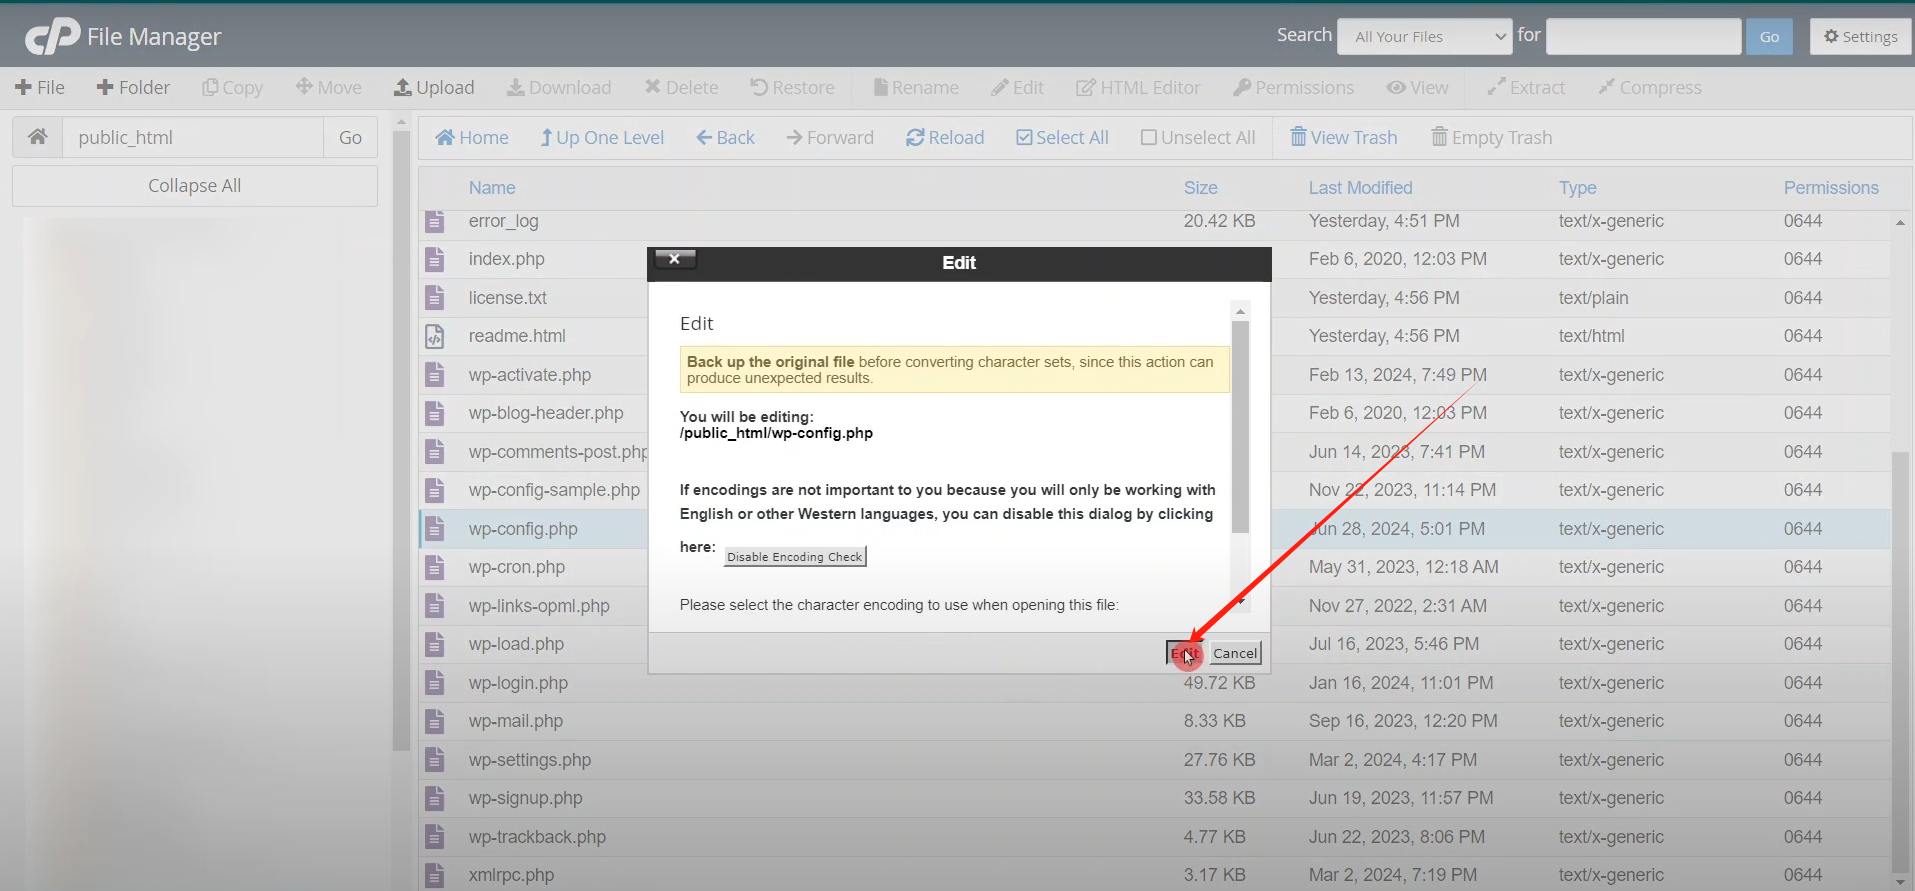The height and width of the screenshot is (891, 1915).
Task: Open the All Your Files search dropdown
Action: [1424, 37]
